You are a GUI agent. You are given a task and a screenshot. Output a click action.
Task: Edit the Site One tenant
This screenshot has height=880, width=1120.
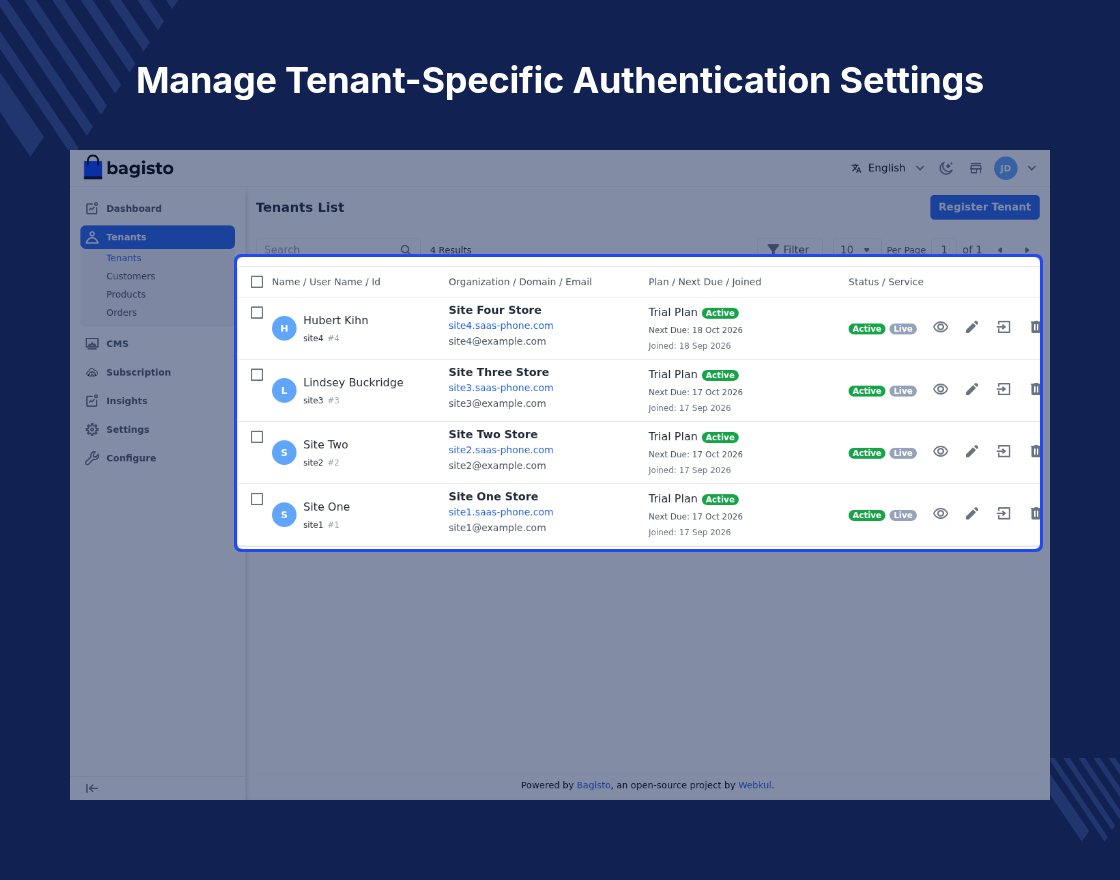(972, 514)
